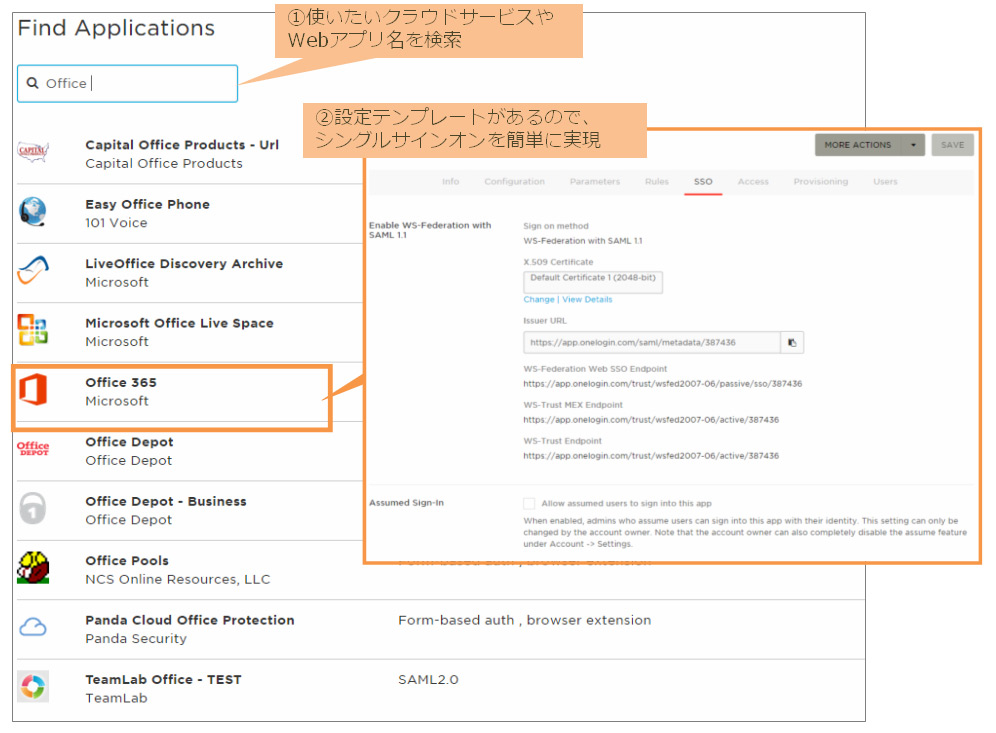Screen dimensions: 996x733
Task: Click the WS-Trust MEX Endpoint URL
Action: (x=651, y=420)
